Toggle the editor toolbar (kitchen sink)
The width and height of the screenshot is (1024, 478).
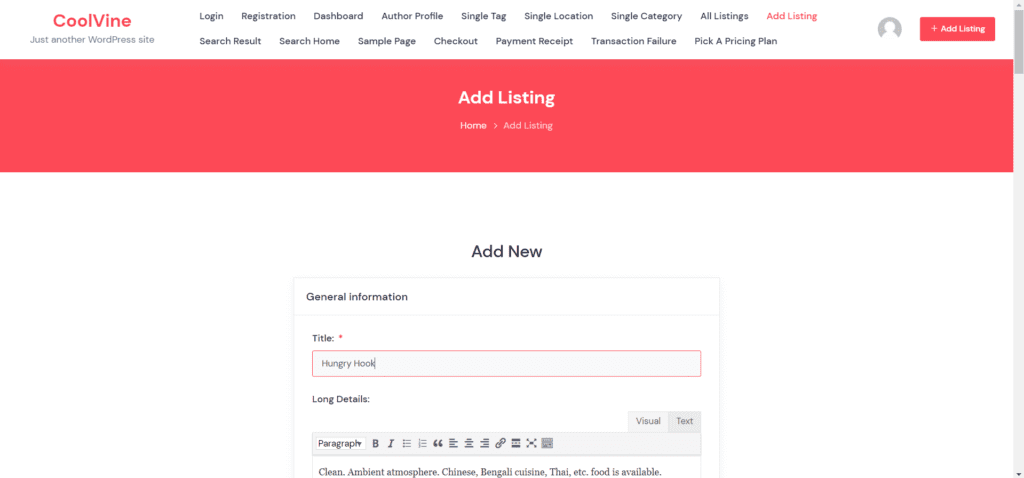click(x=547, y=443)
